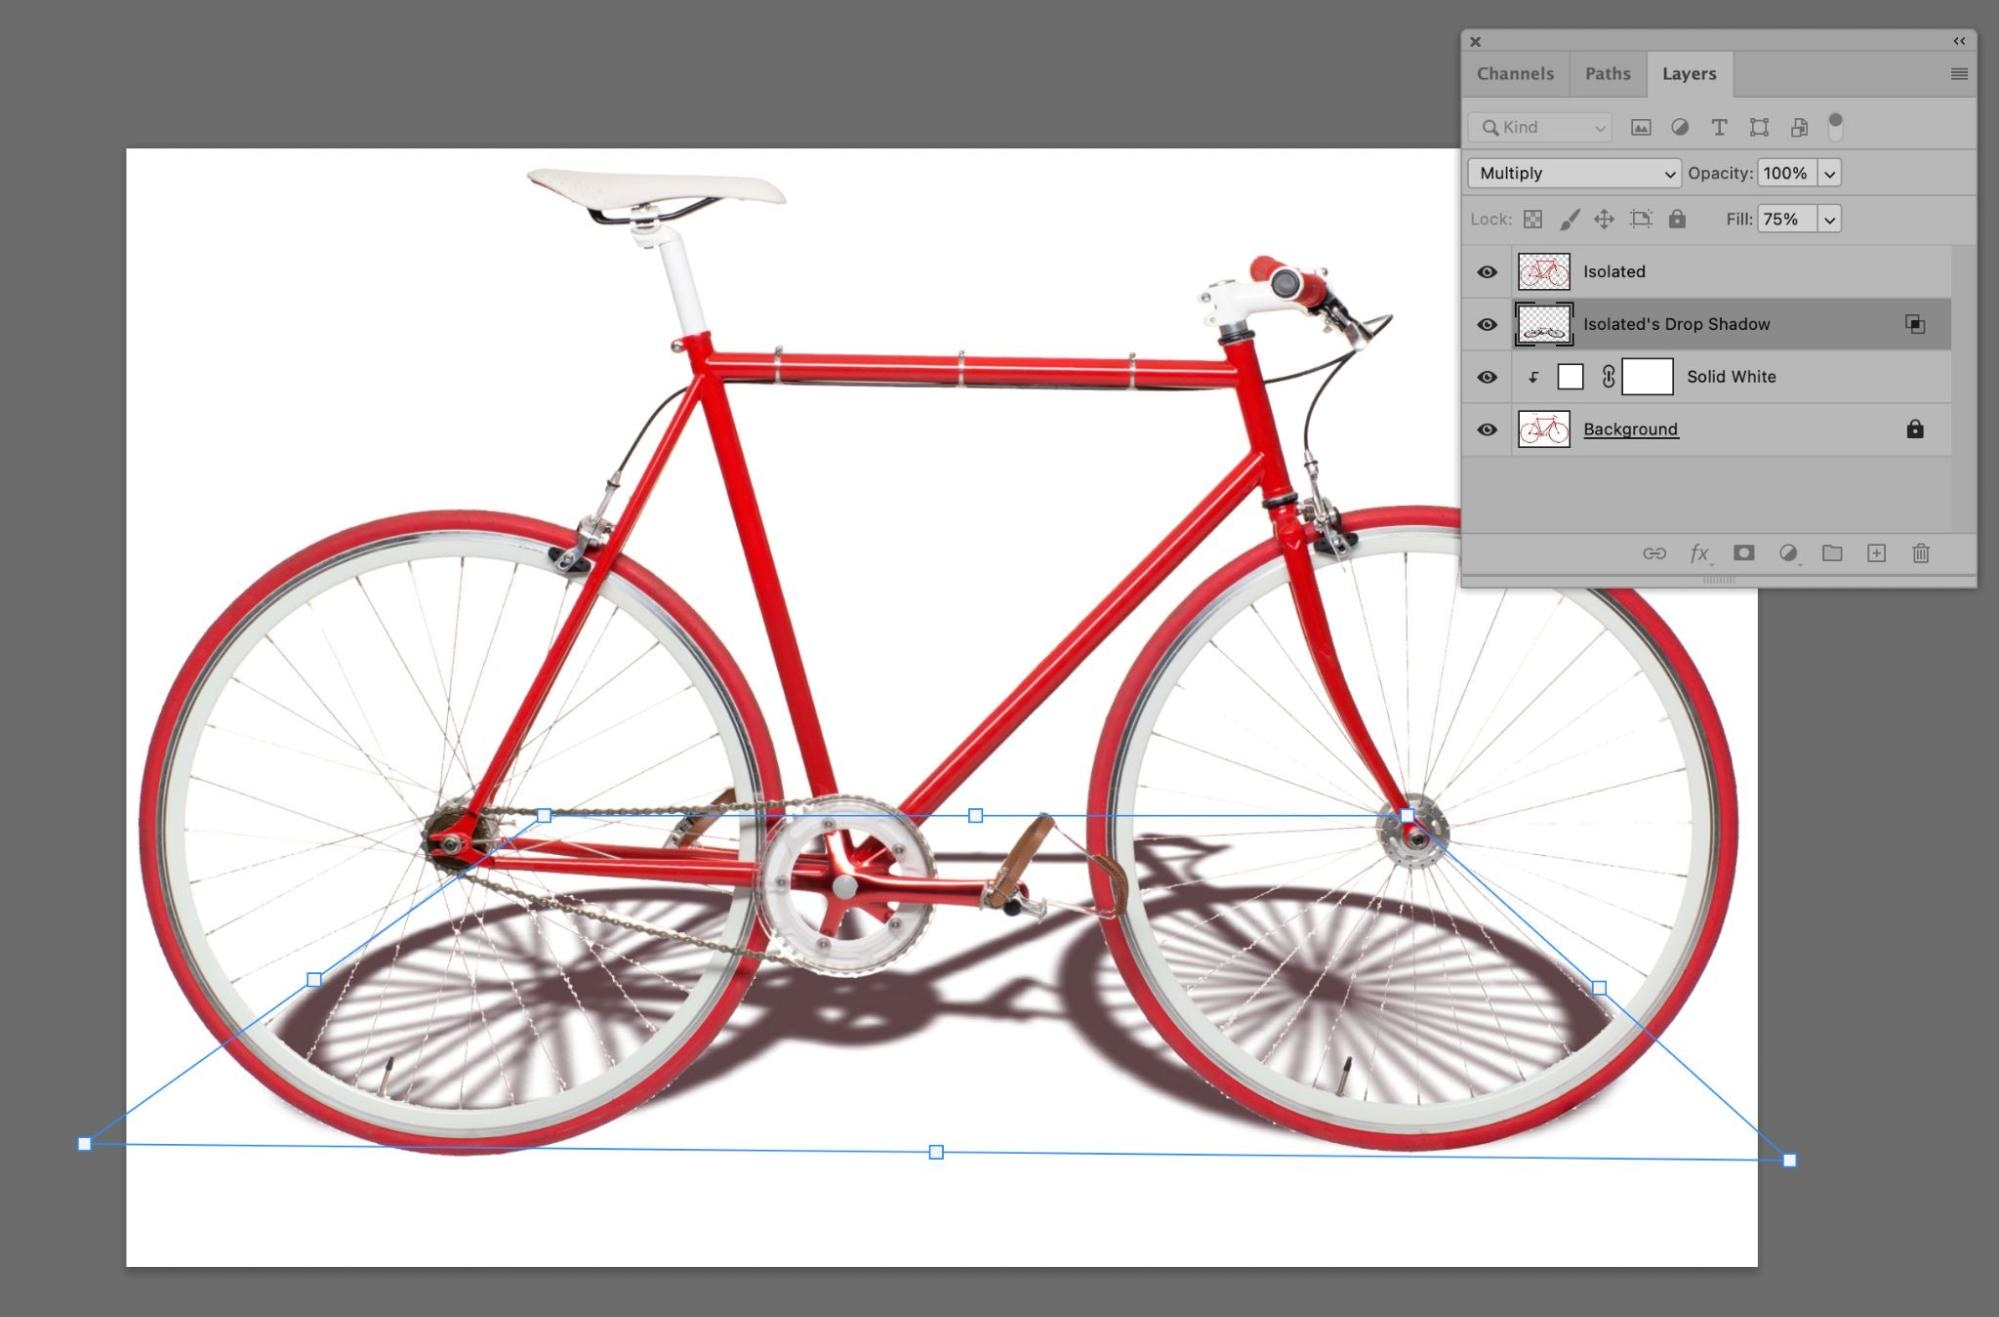Select the Background layer by name
Screen dimensions: 1999x1317
1630,429
